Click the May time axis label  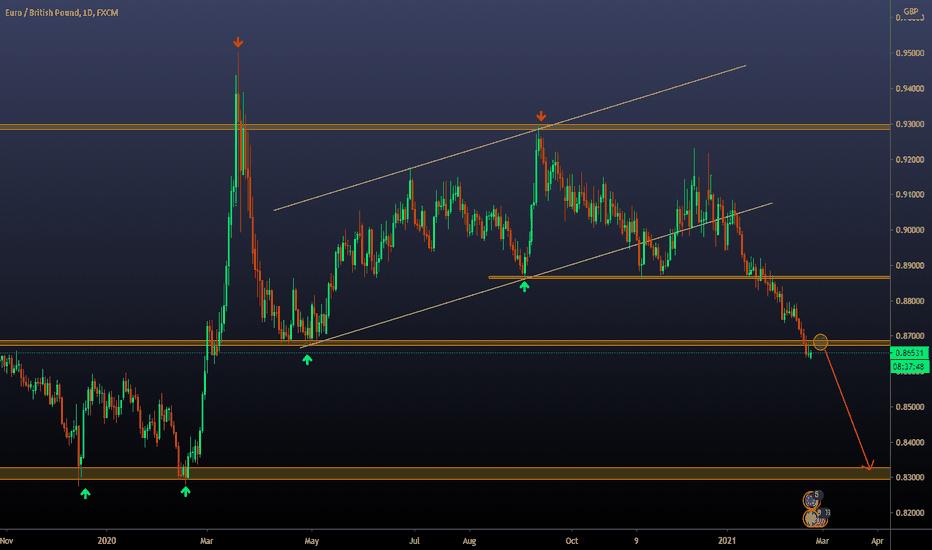click(311, 540)
